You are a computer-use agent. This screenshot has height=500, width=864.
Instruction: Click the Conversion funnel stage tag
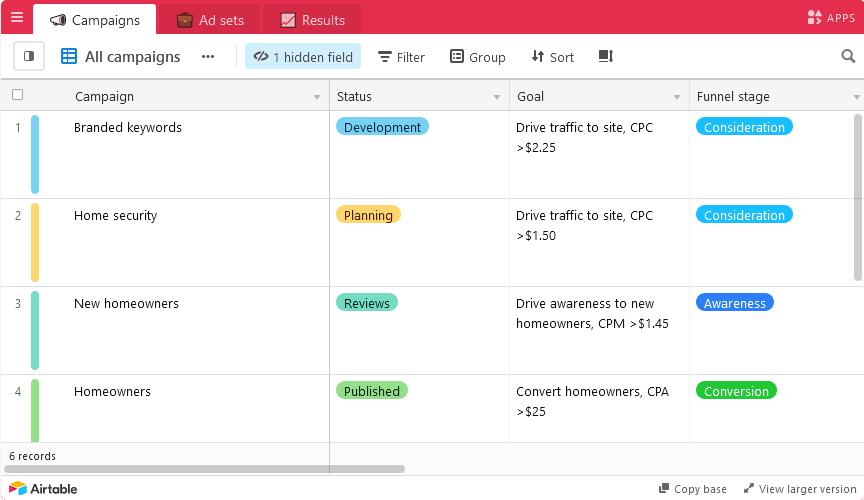[x=736, y=391]
